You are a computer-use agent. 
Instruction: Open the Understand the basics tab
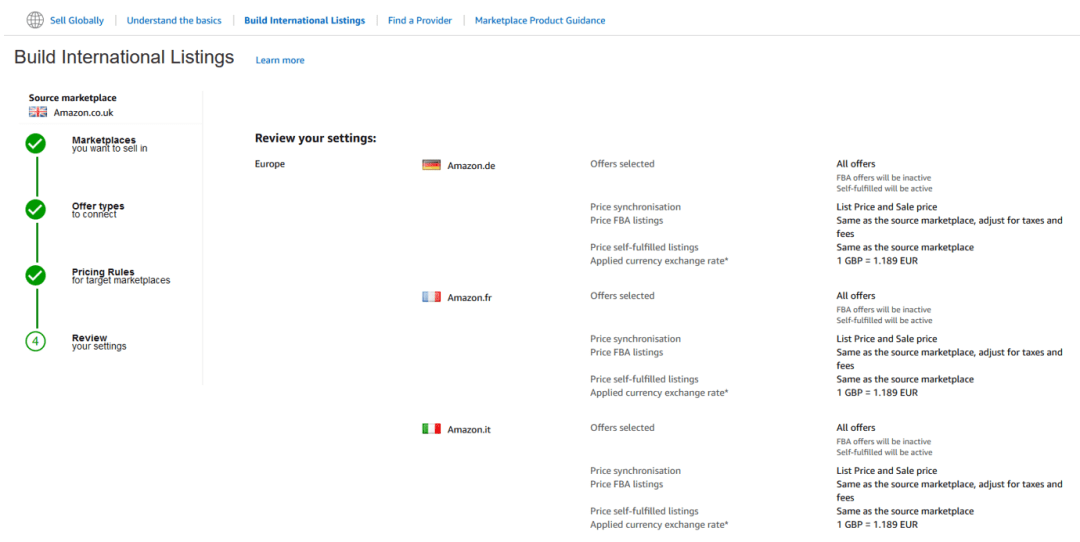click(174, 20)
